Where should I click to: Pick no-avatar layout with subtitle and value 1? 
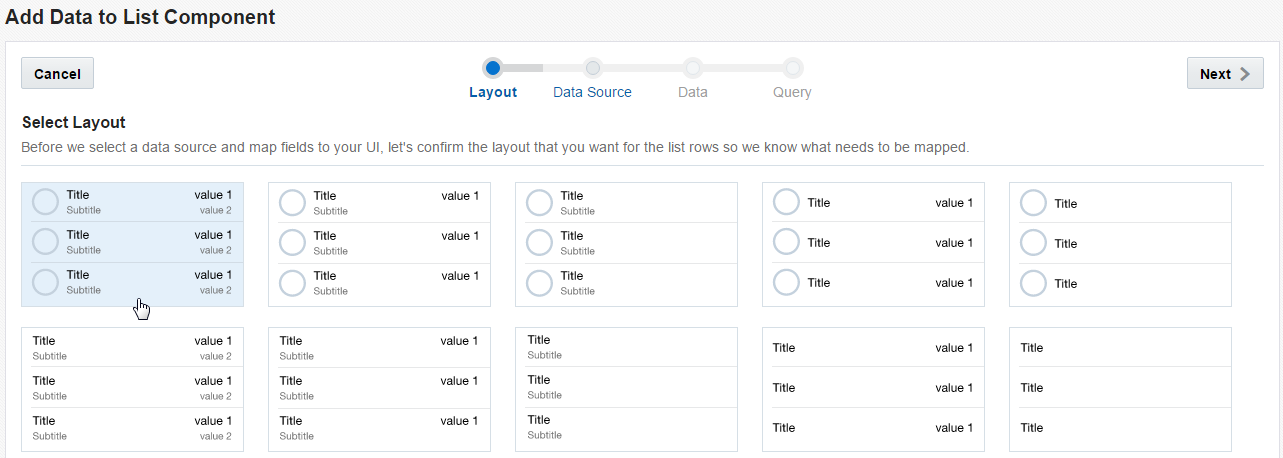tap(379, 389)
